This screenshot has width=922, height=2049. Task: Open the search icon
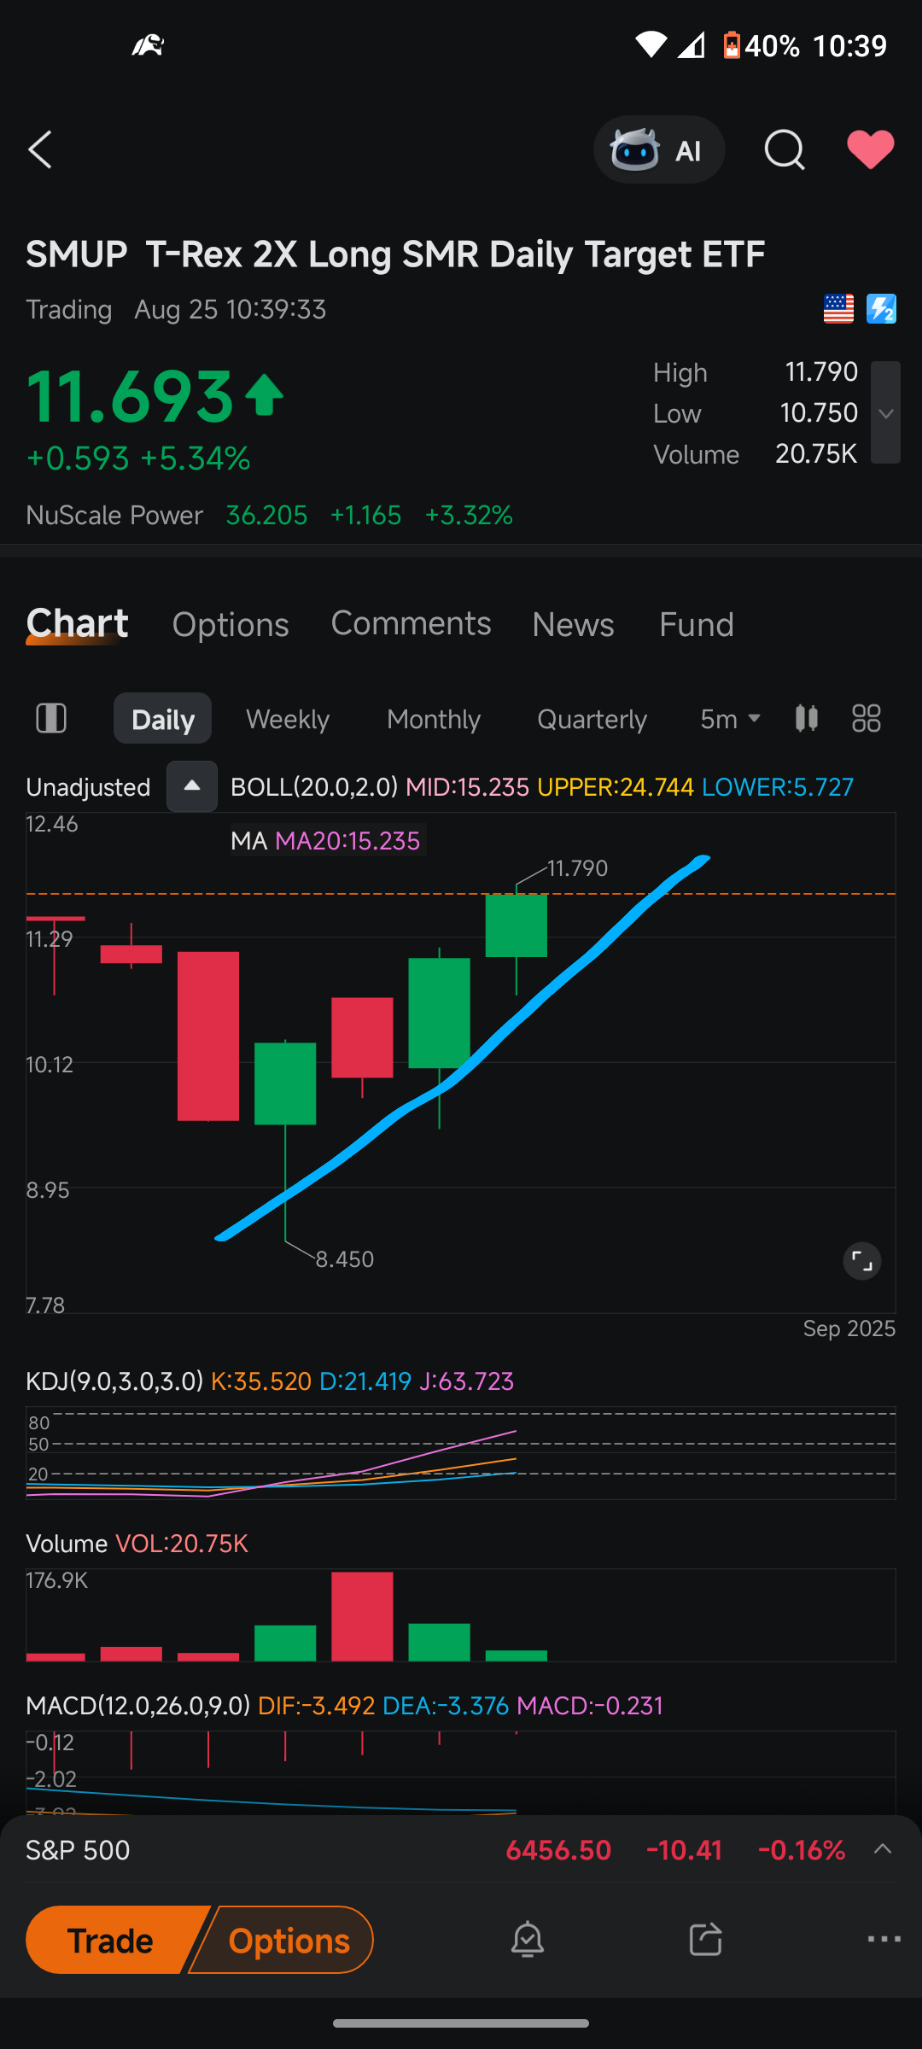784,150
